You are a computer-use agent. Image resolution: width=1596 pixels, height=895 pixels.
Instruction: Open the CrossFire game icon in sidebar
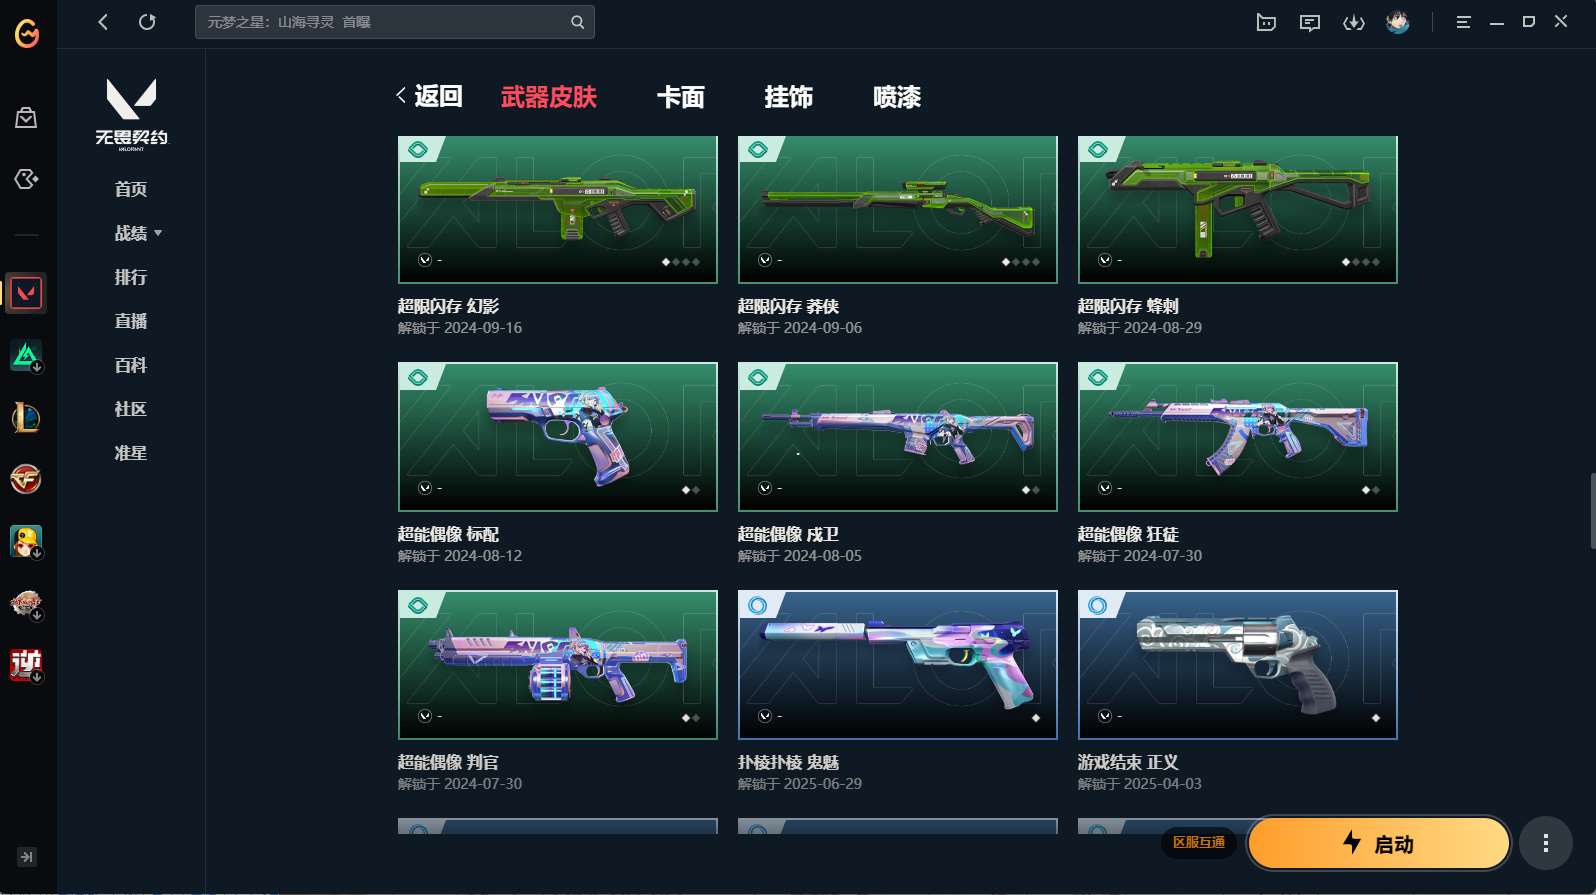tap(26, 479)
